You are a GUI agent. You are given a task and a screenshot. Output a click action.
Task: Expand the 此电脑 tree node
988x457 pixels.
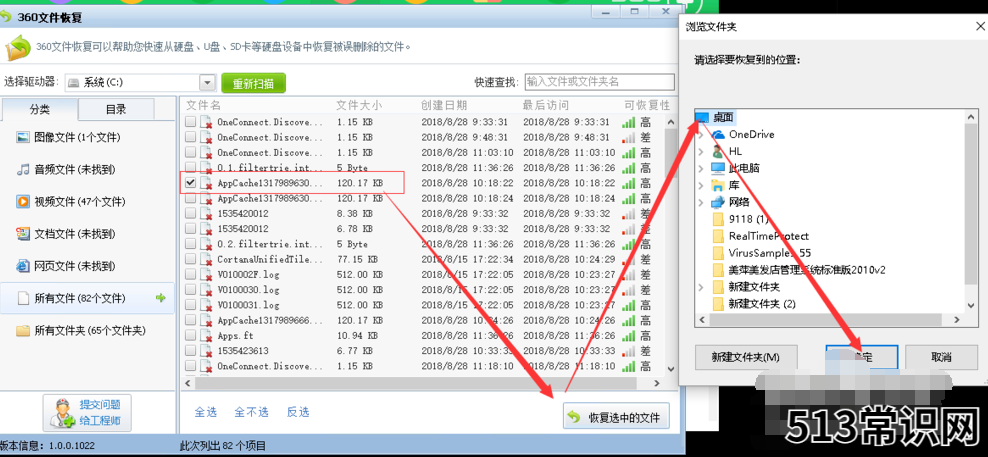(701, 168)
